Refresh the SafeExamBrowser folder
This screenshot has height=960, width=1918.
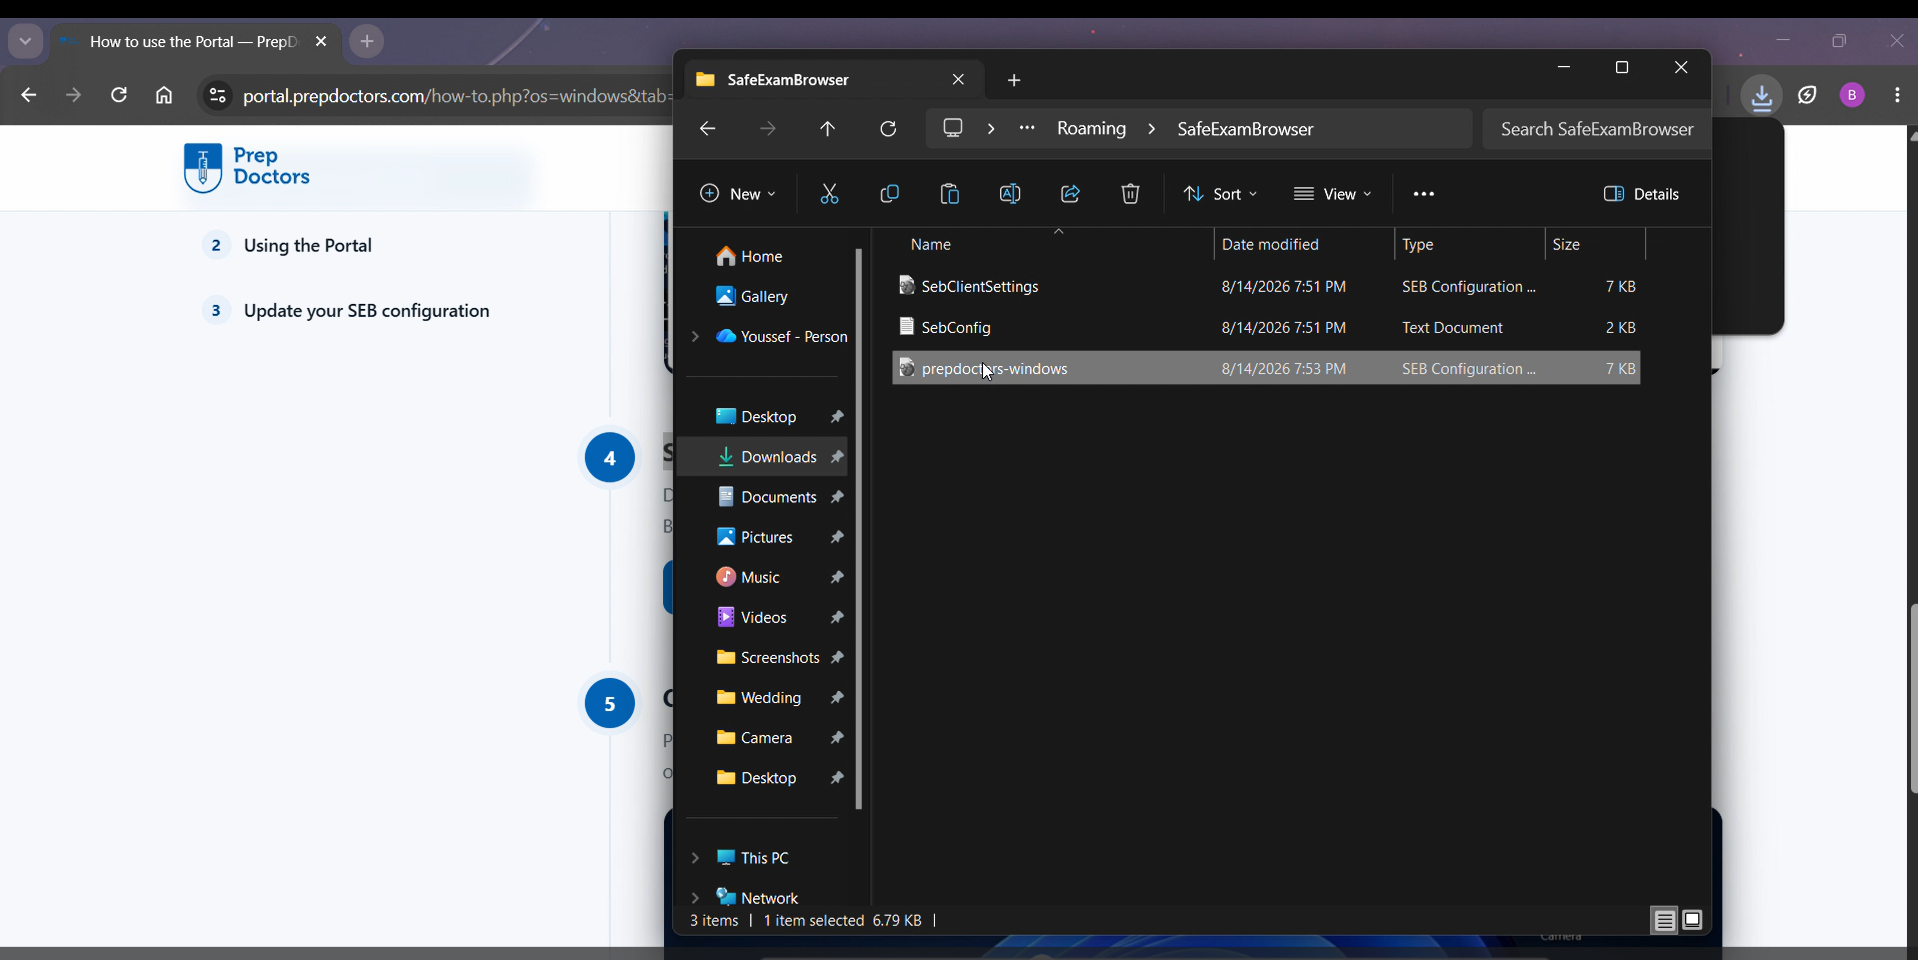[x=888, y=129]
